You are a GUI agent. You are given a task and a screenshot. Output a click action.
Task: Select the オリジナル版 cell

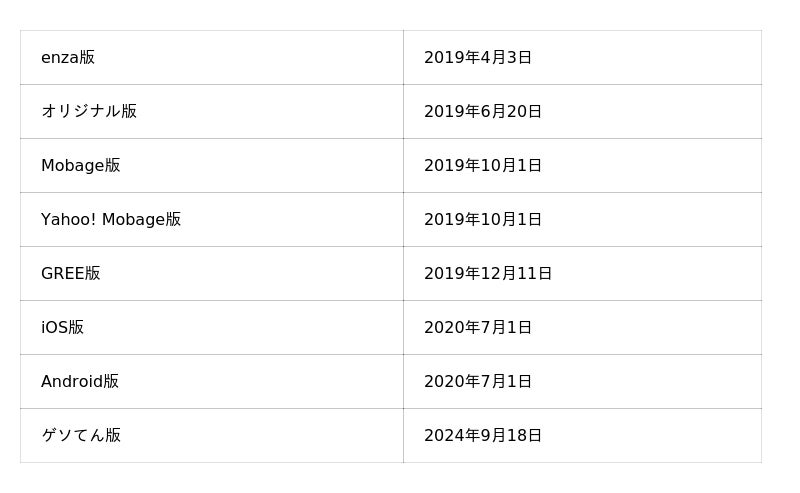89,112
